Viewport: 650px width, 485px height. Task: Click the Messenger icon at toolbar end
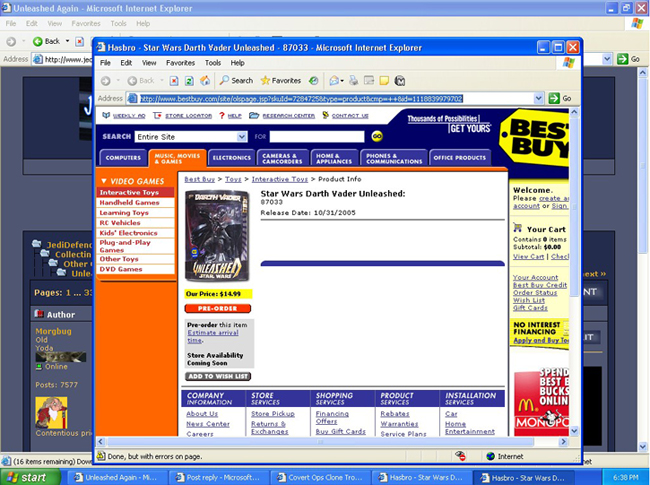click(x=400, y=81)
